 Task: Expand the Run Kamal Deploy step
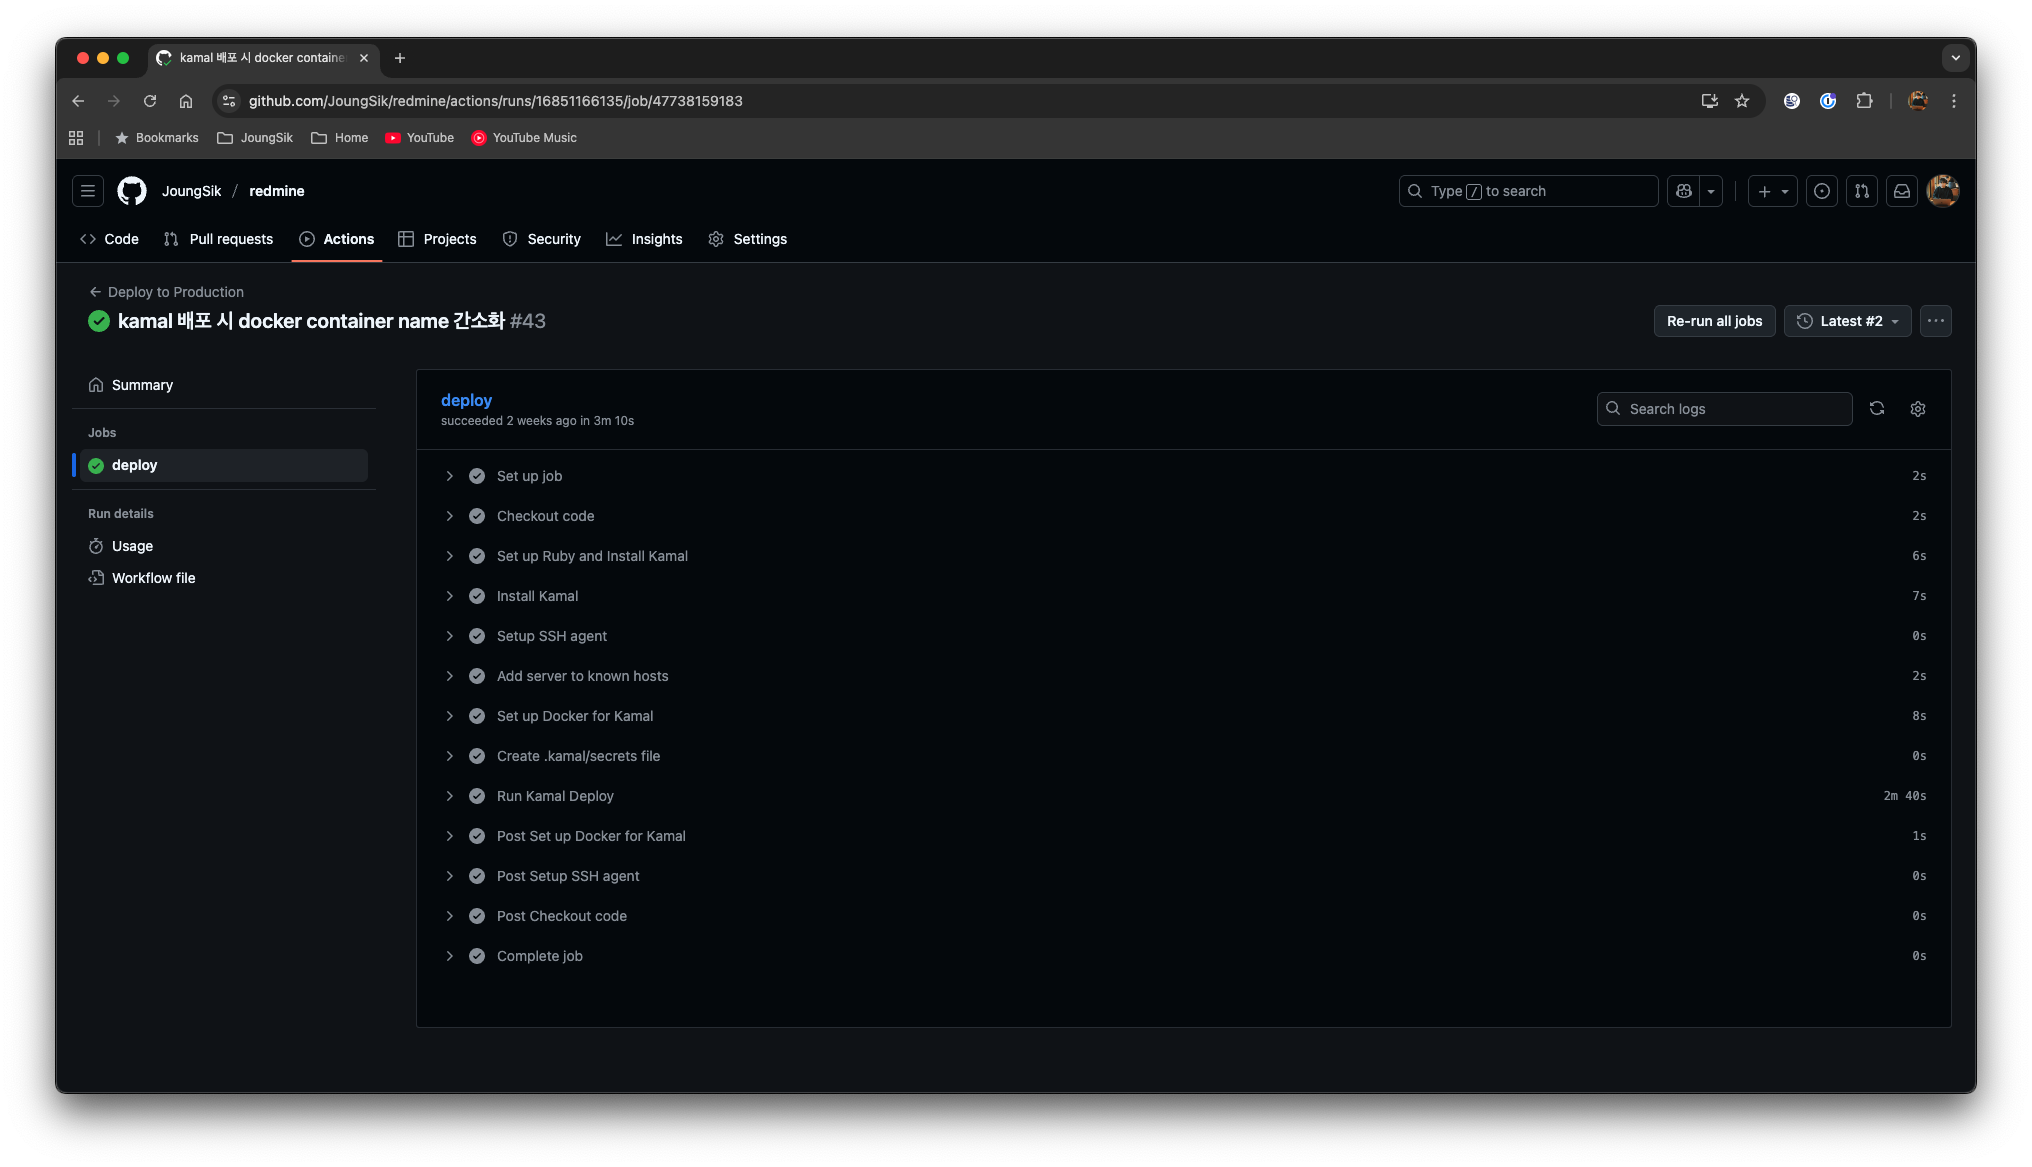pyautogui.click(x=1184, y=796)
